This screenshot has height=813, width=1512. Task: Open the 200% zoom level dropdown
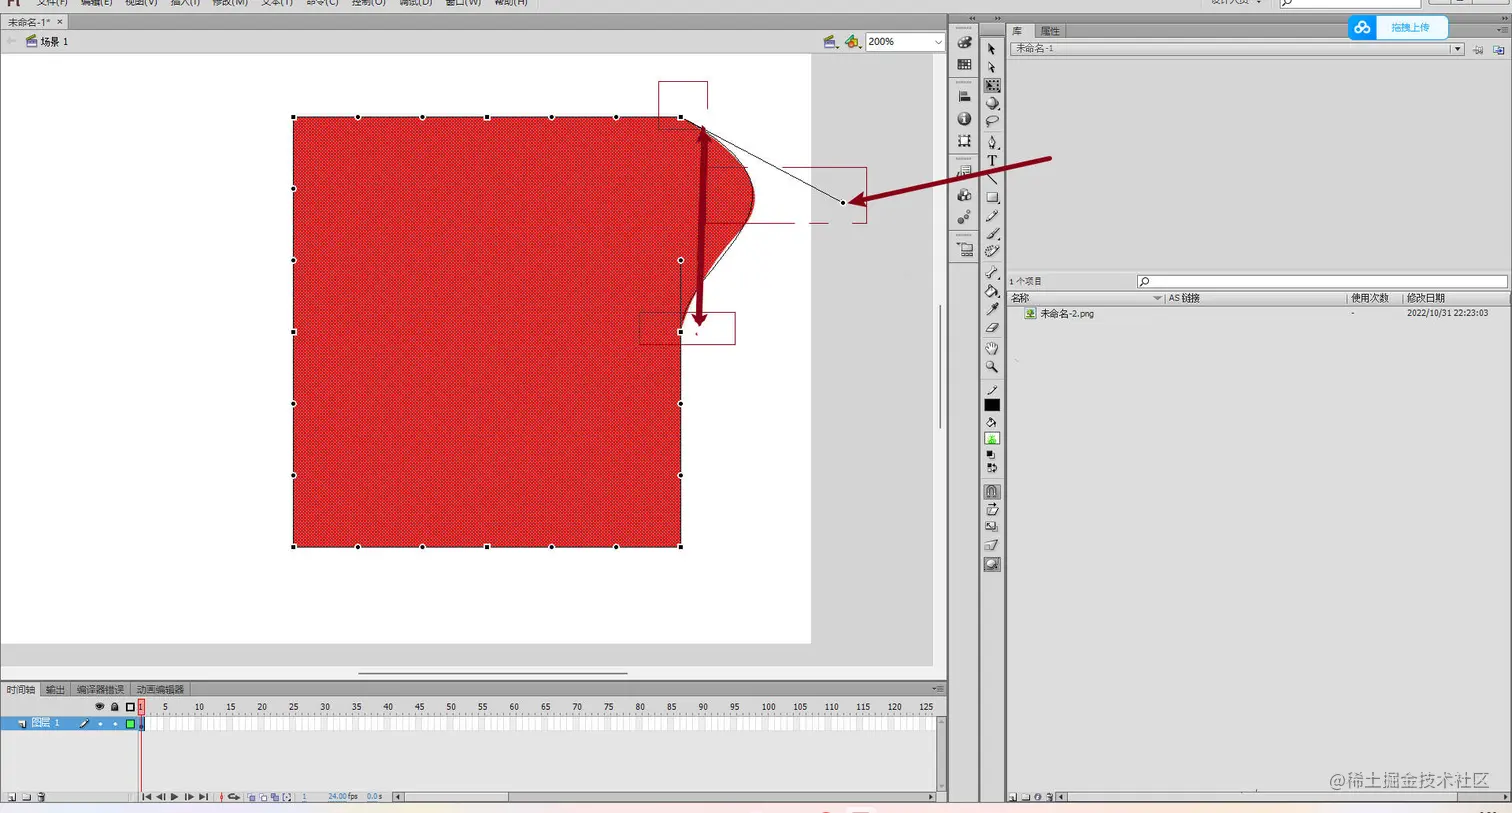[x=936, y=41]
